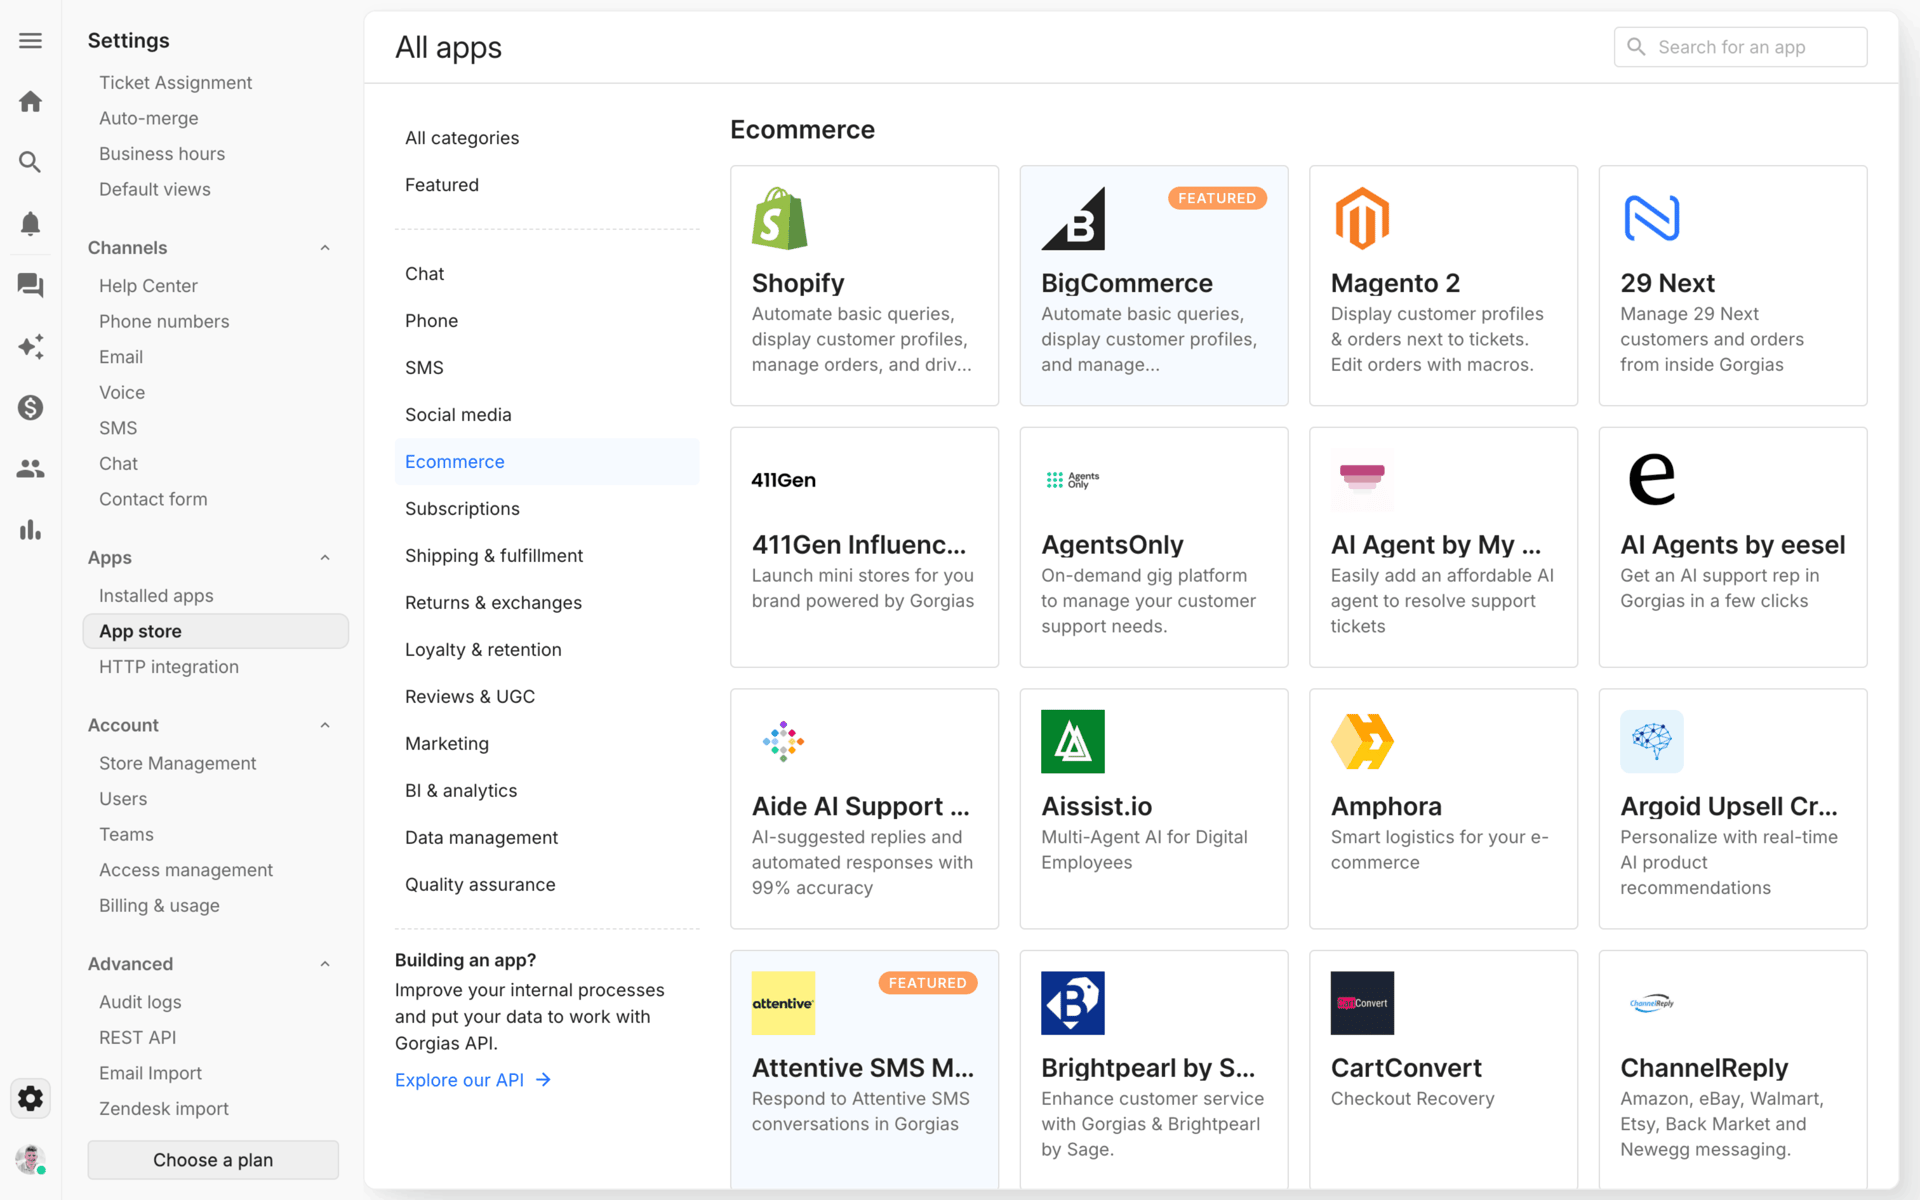Open the AI Agent by My app card
The height and width of the screenshot is (1200, 1920).
(1443, 547)
